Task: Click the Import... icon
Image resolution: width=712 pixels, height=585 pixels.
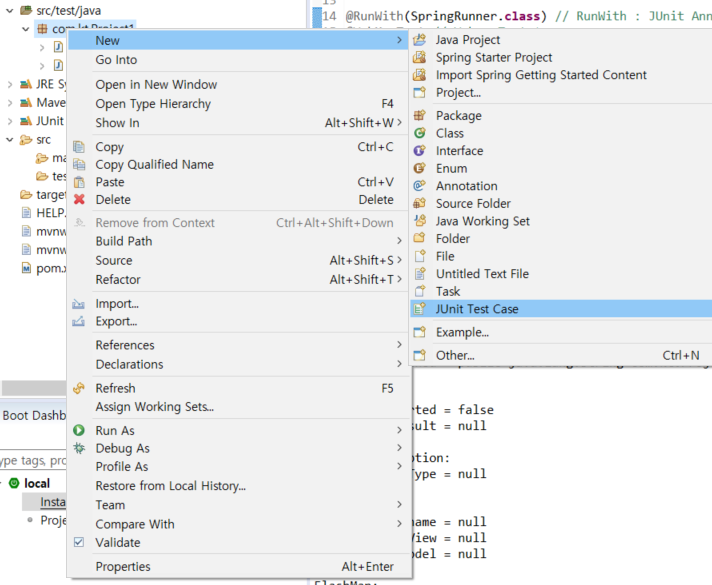Action: pyautogui.click(x=78, y=303)
